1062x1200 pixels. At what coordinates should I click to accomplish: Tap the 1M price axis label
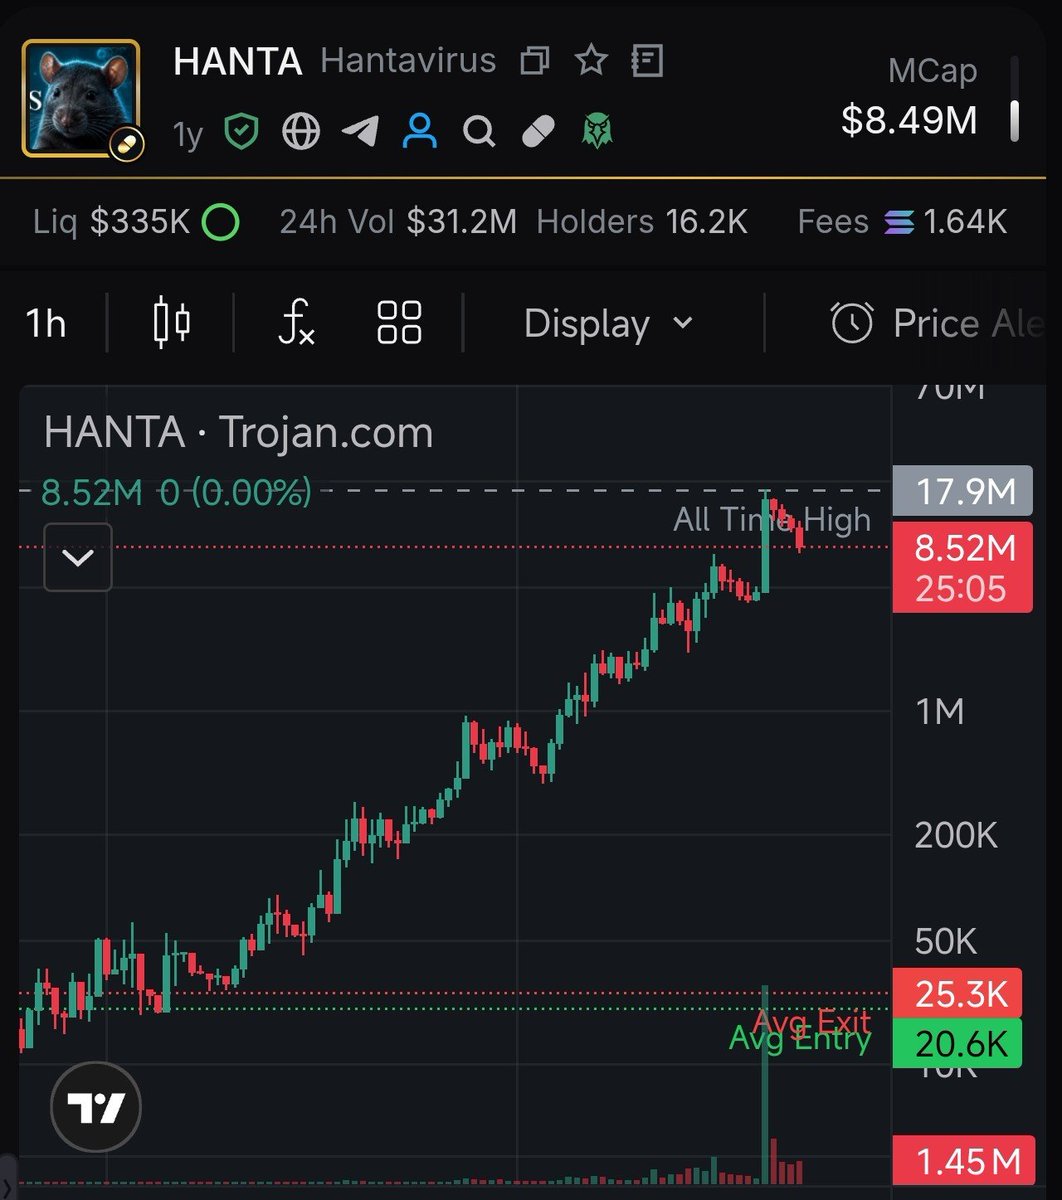[x=940, y=712]
